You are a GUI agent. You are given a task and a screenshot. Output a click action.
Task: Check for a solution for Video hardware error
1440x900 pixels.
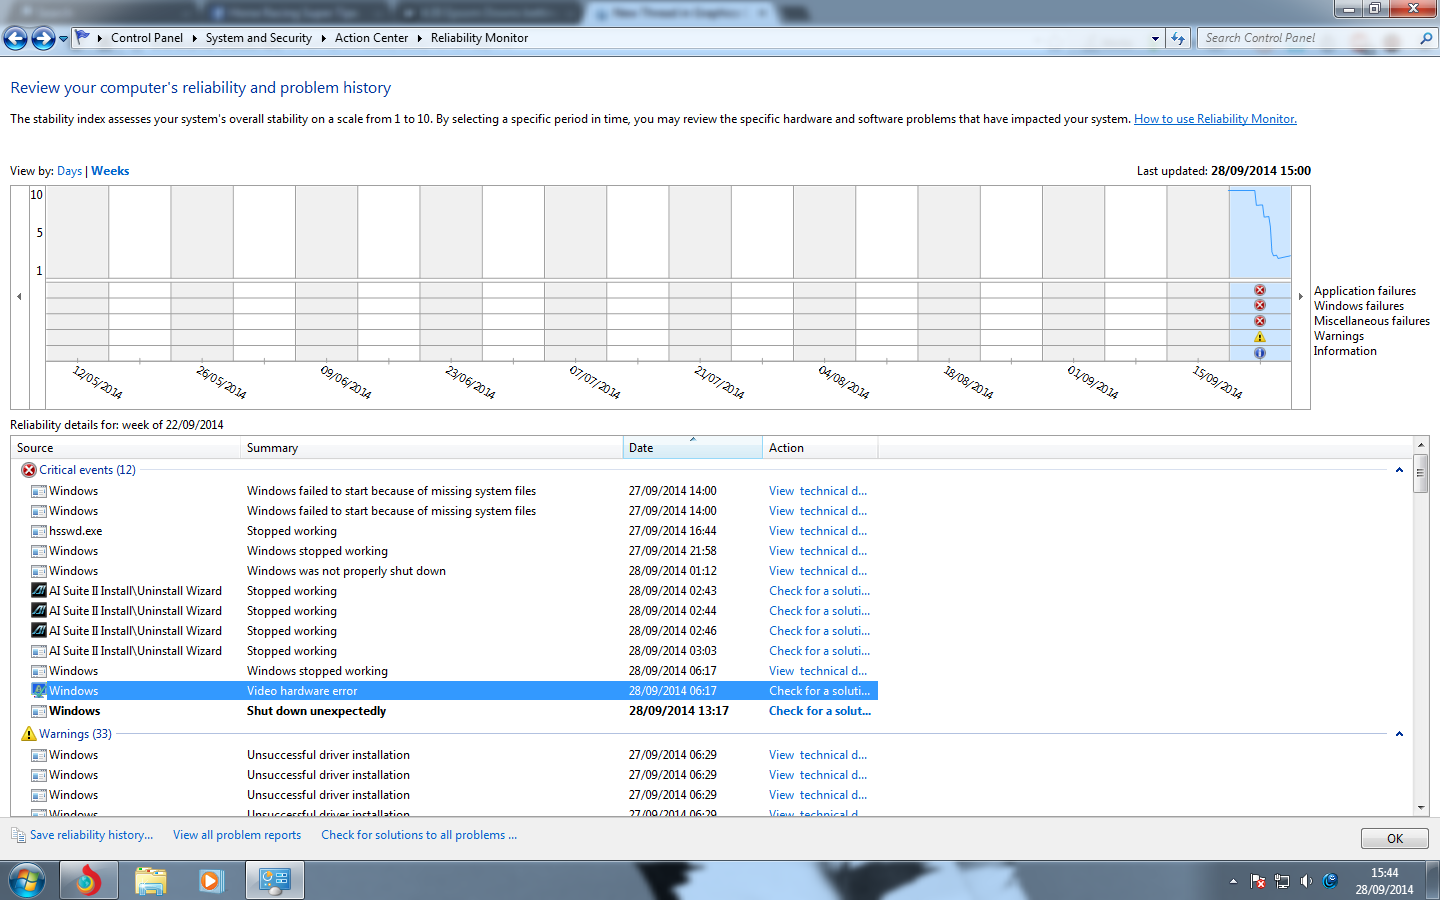coord(819,691)
